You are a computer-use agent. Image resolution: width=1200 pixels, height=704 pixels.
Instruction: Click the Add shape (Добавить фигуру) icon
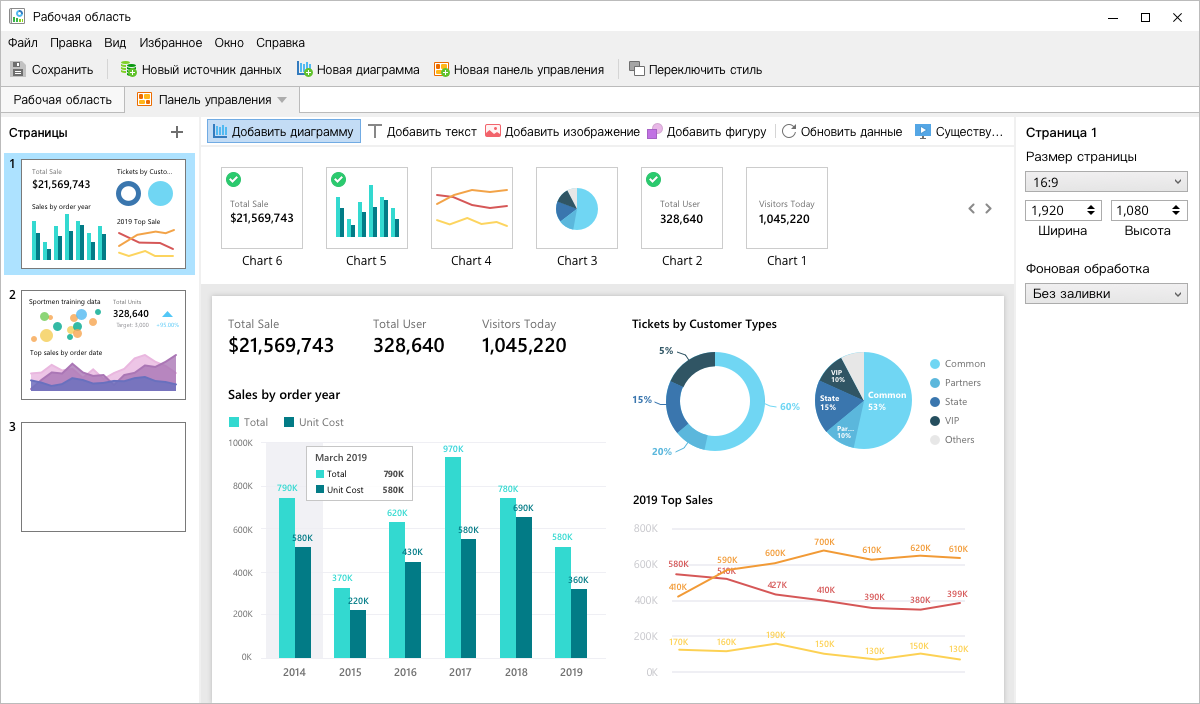click(654, 131)
